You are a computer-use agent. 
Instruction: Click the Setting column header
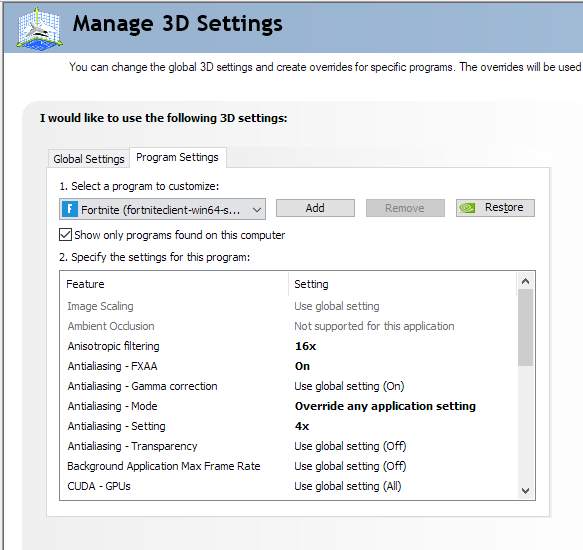point(403,284)
